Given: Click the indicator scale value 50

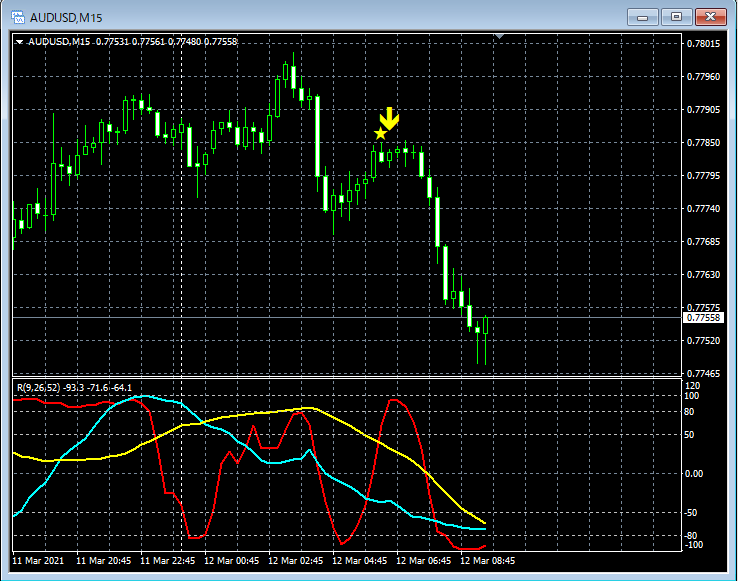Looking at the screenshot, I should tap(689, 434).
